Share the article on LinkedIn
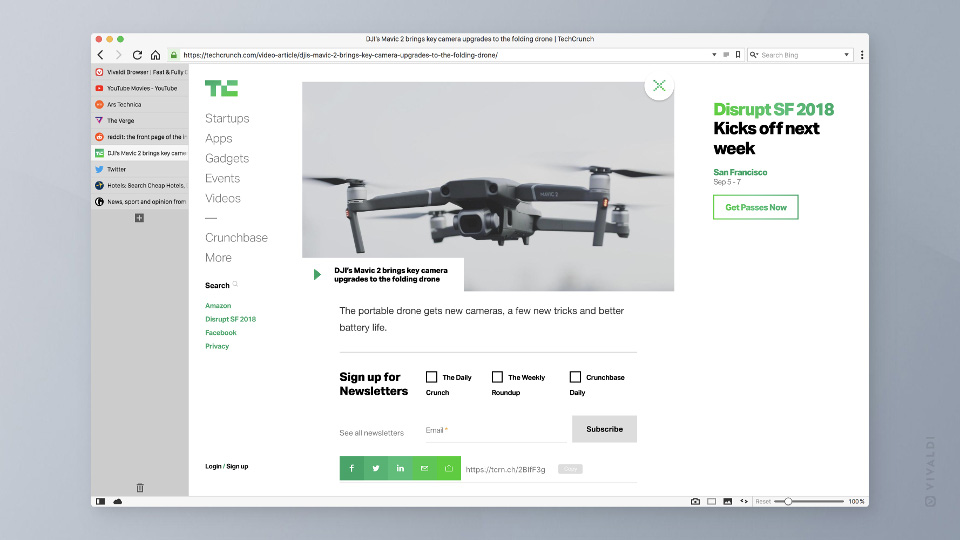Screen dimensions: 960x540 400,468
